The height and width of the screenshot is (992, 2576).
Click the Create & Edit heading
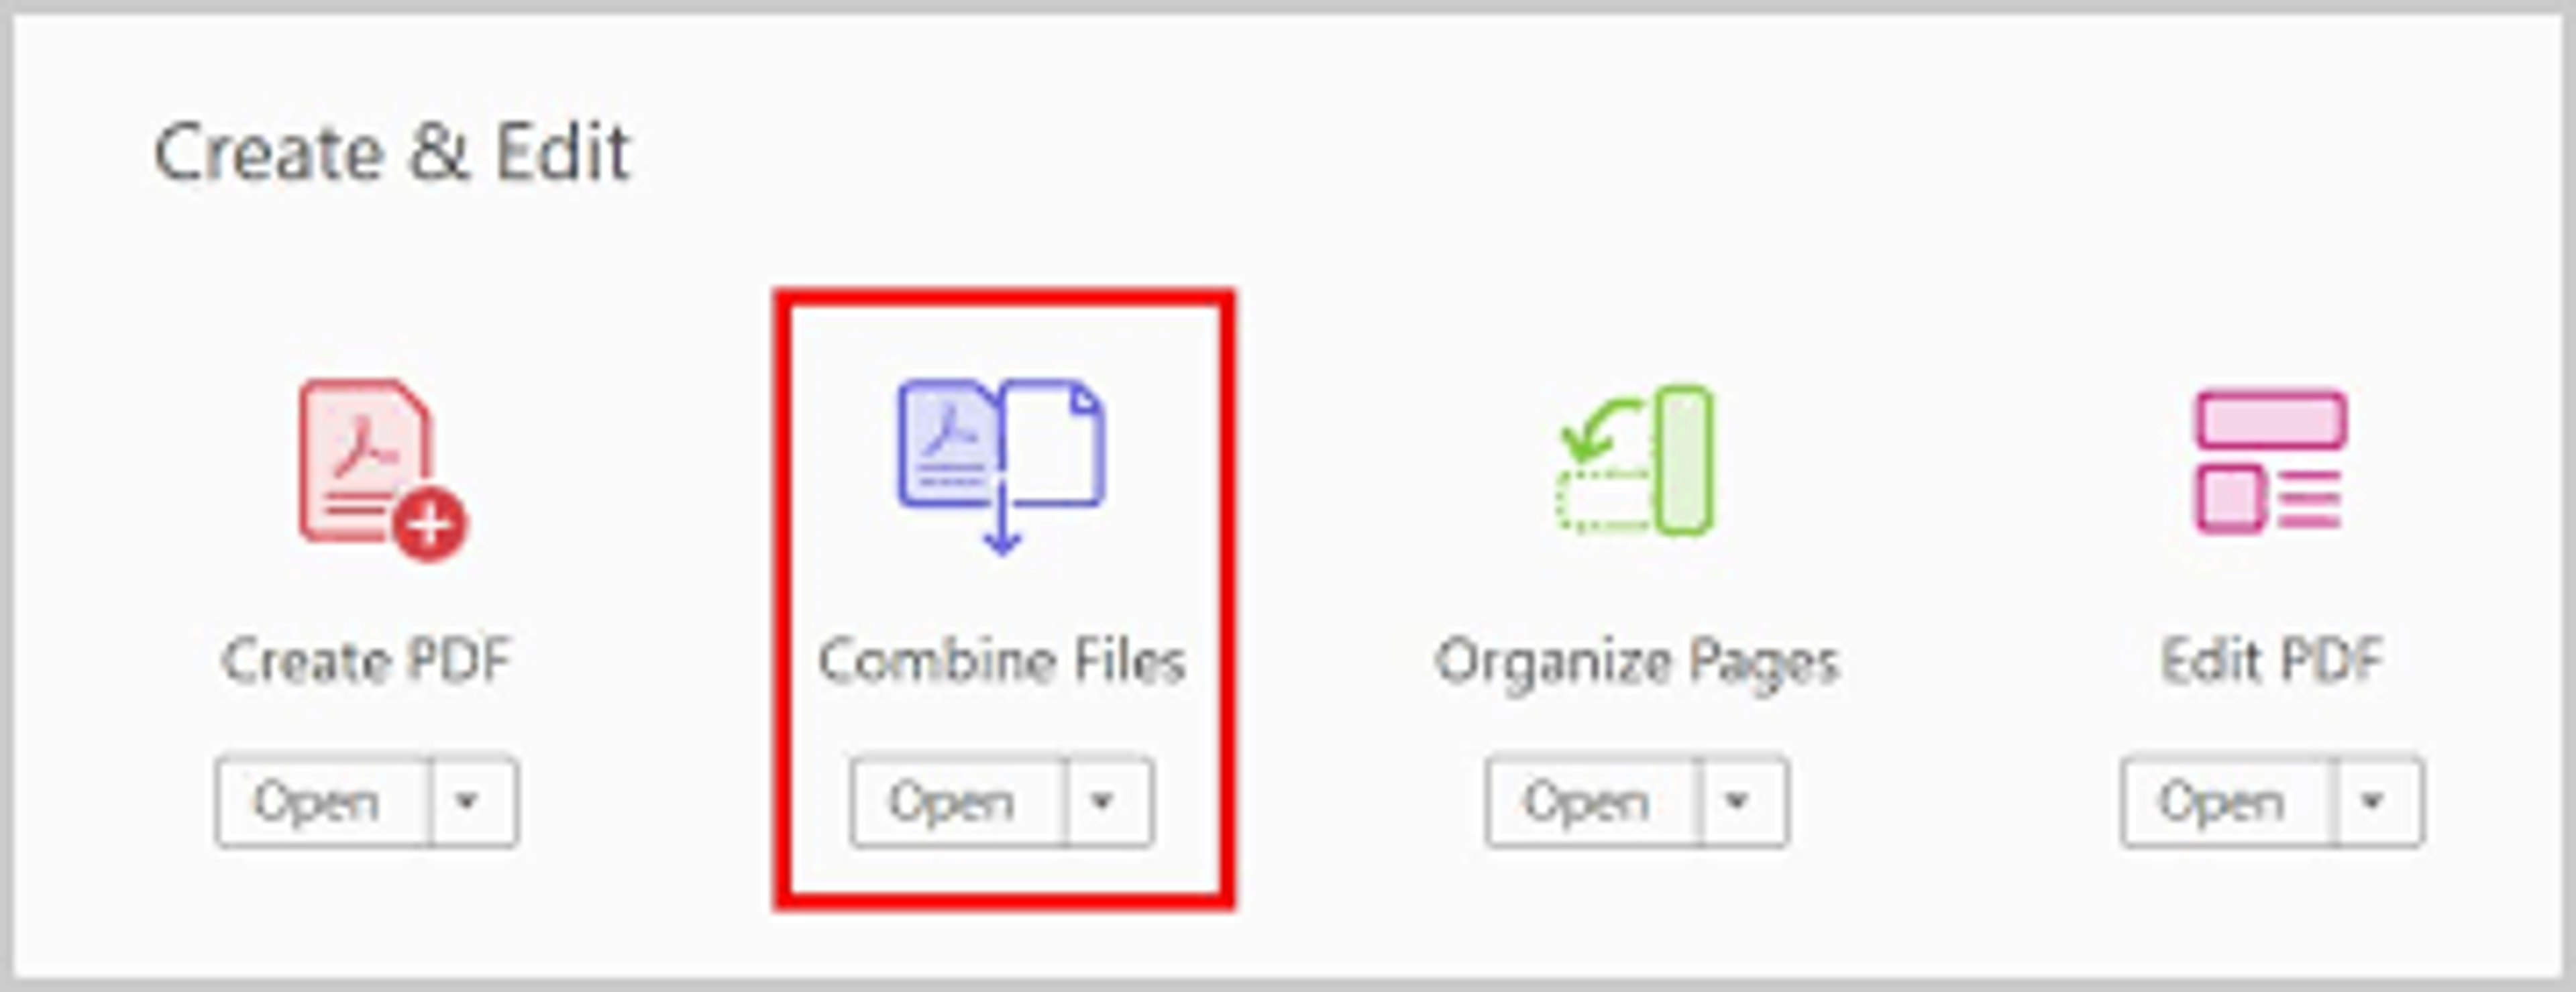392,153
